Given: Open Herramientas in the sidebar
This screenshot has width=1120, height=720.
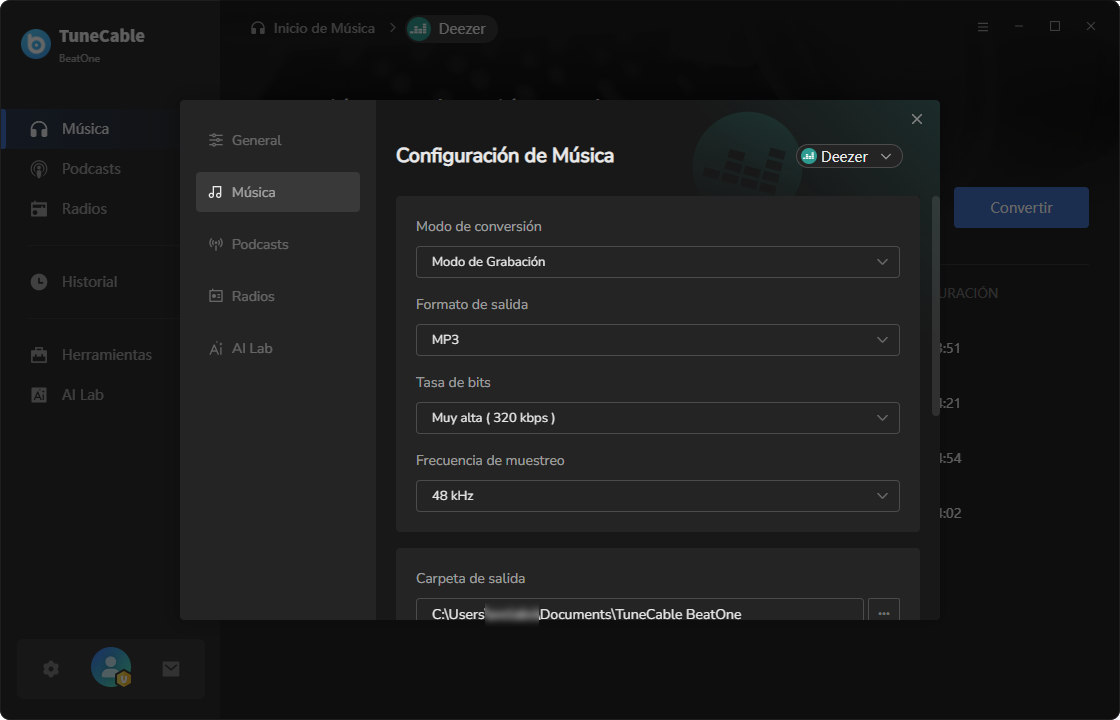Looking at the screenshot, I should click(106, 355).
